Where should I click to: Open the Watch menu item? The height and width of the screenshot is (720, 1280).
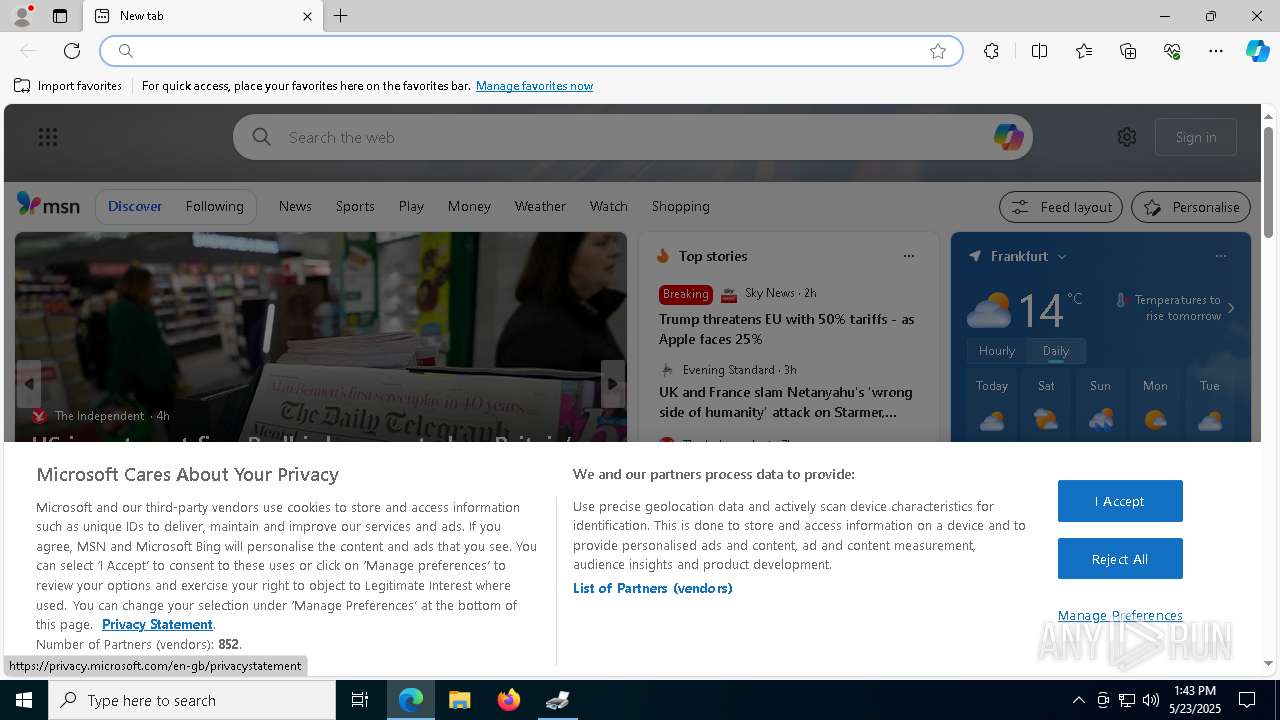click(x=608, y=206)
